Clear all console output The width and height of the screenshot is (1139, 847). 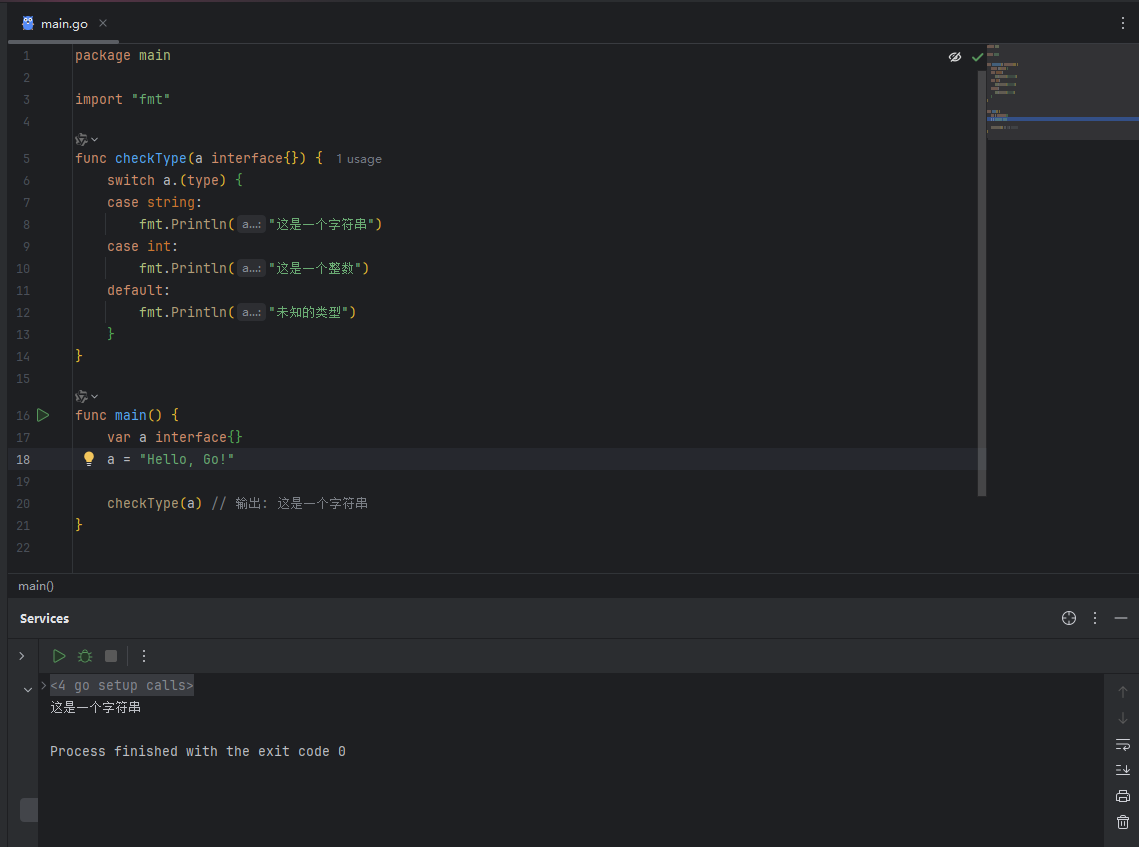click(1122, 822)
